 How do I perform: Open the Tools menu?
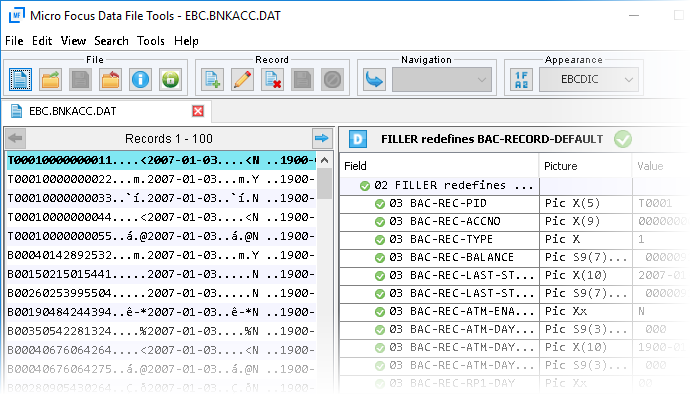click(151, 41)
